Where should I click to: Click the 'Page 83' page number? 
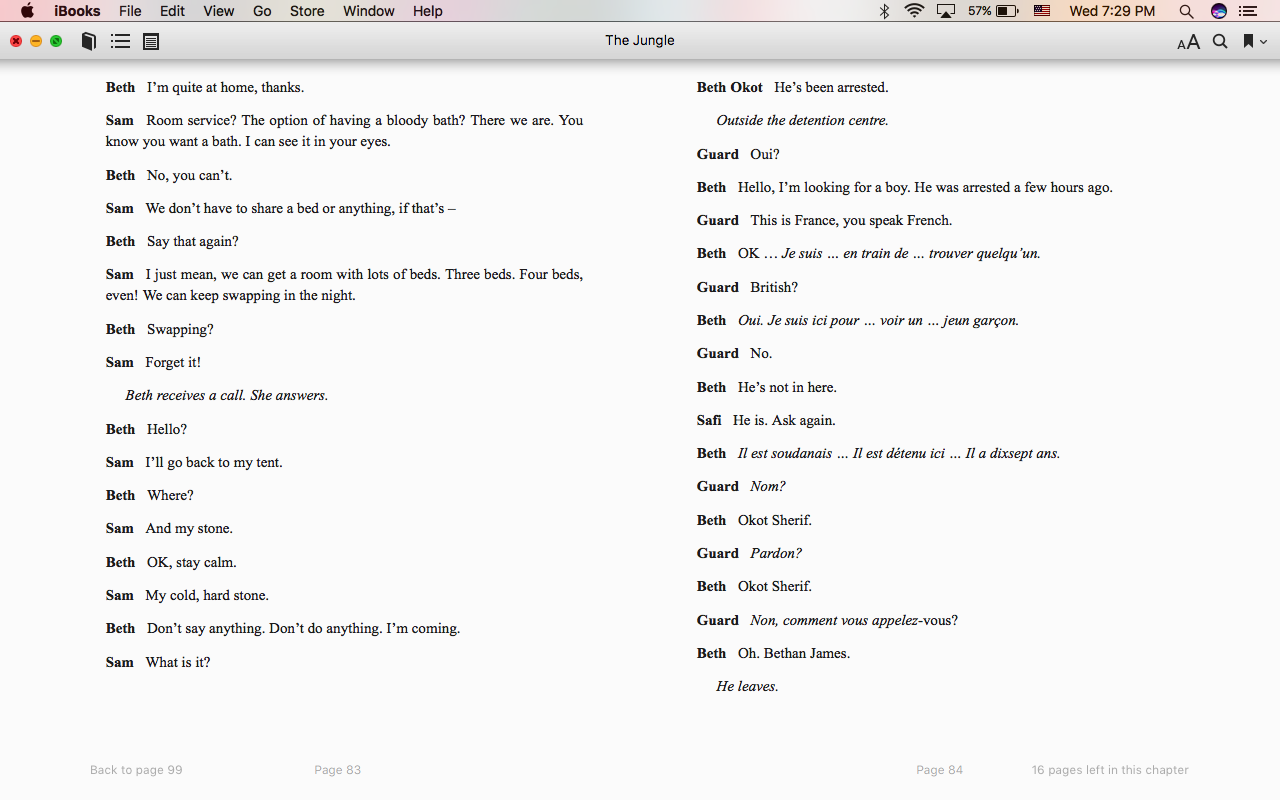click(337, 770)
